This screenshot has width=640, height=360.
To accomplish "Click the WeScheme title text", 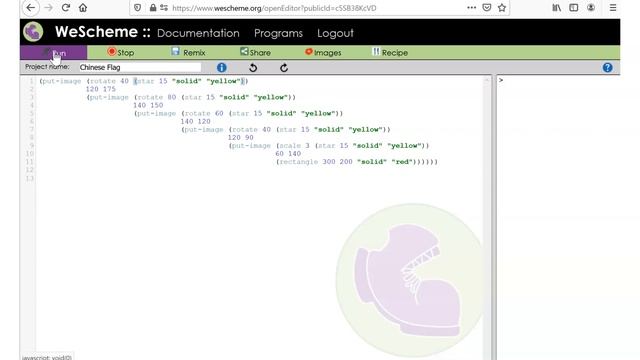I will (102, 32).
